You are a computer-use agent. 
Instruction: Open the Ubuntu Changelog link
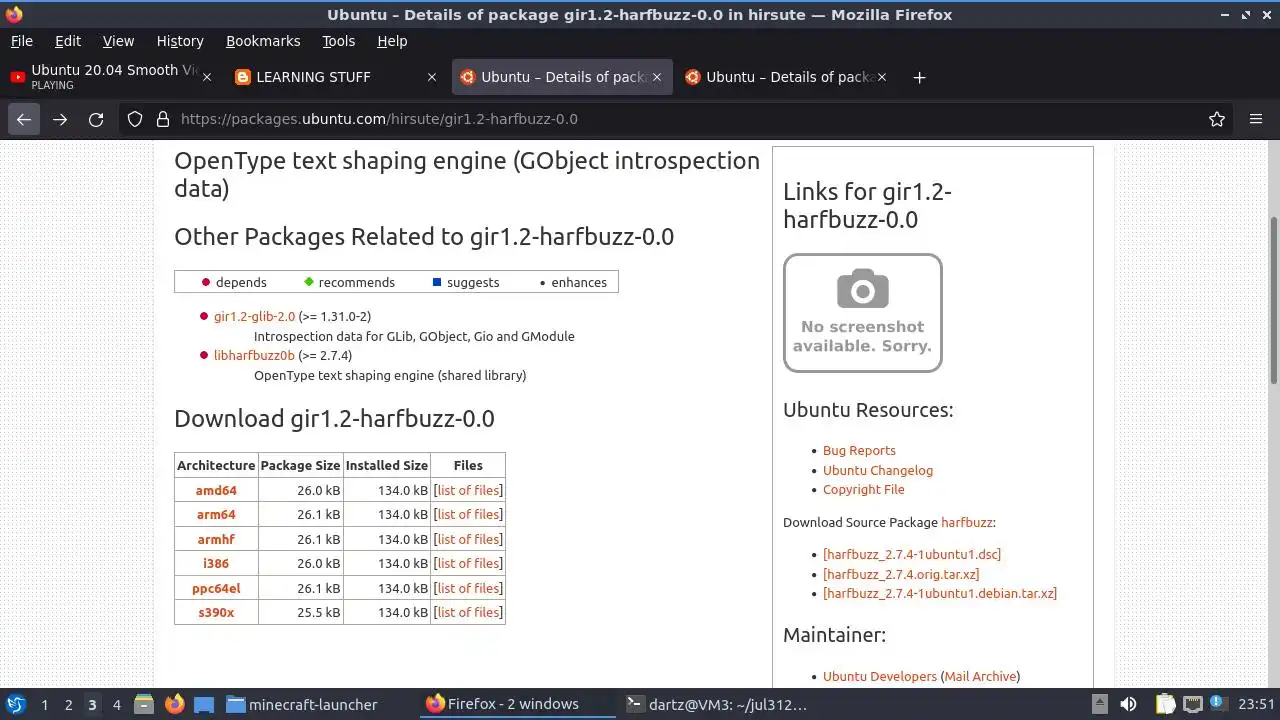click(x=878, y=470)
